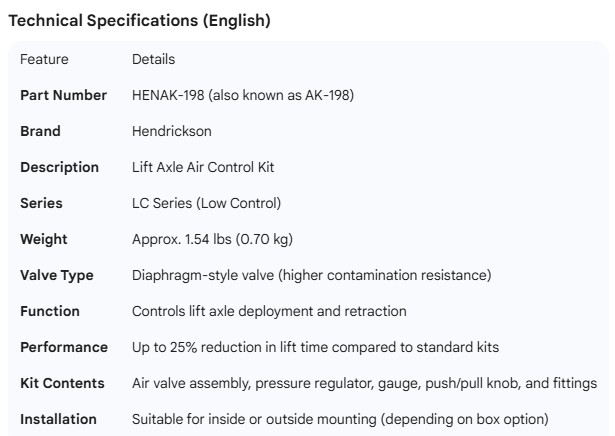This screenshot has height=436, width=615.
Task: Select the Brand row label
Action: coord(40,132)
